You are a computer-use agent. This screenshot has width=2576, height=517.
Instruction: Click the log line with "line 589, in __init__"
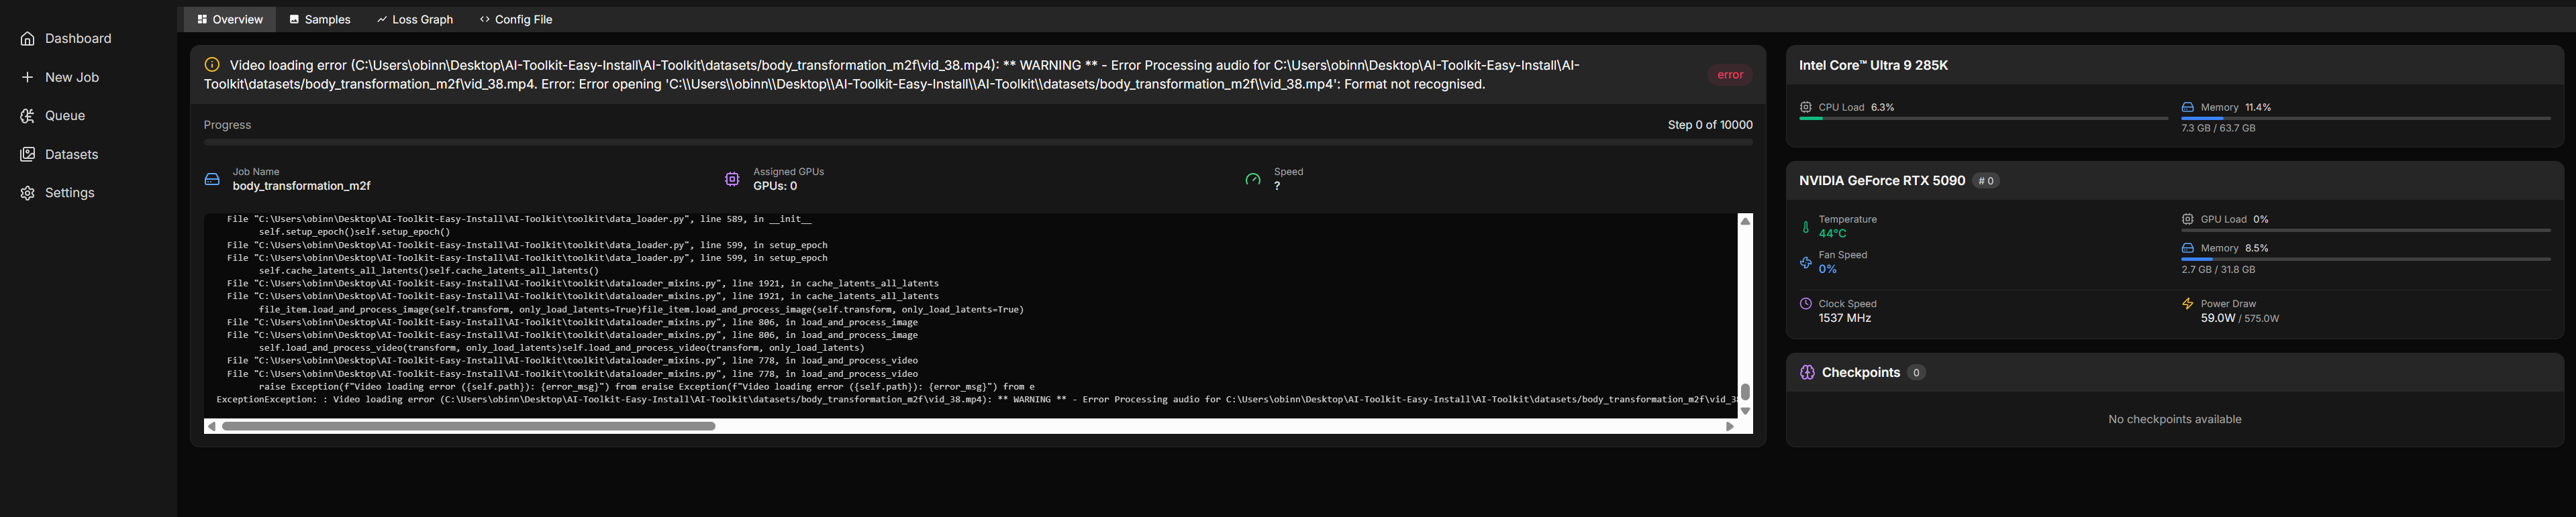[x=519, y=219]
